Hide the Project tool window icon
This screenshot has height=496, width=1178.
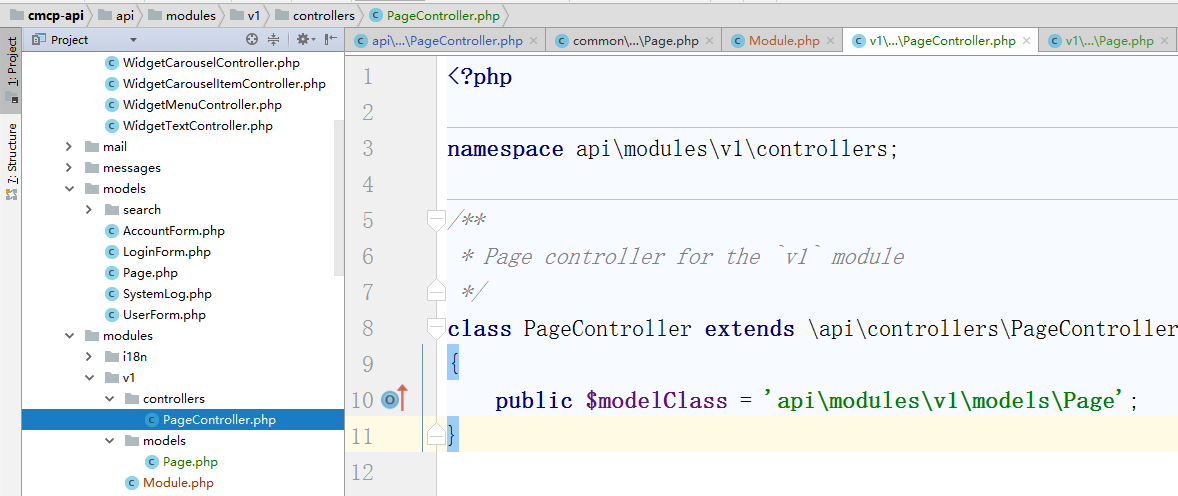(330, 40)
